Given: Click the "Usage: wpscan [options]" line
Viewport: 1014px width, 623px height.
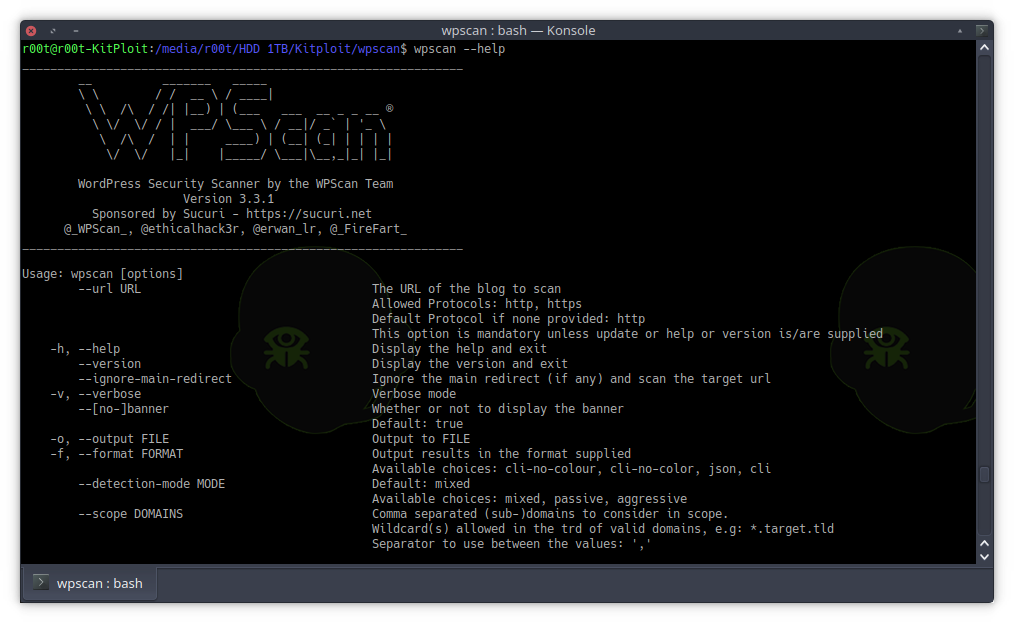Looking at the screenshot, I should (x=103, y=274).
